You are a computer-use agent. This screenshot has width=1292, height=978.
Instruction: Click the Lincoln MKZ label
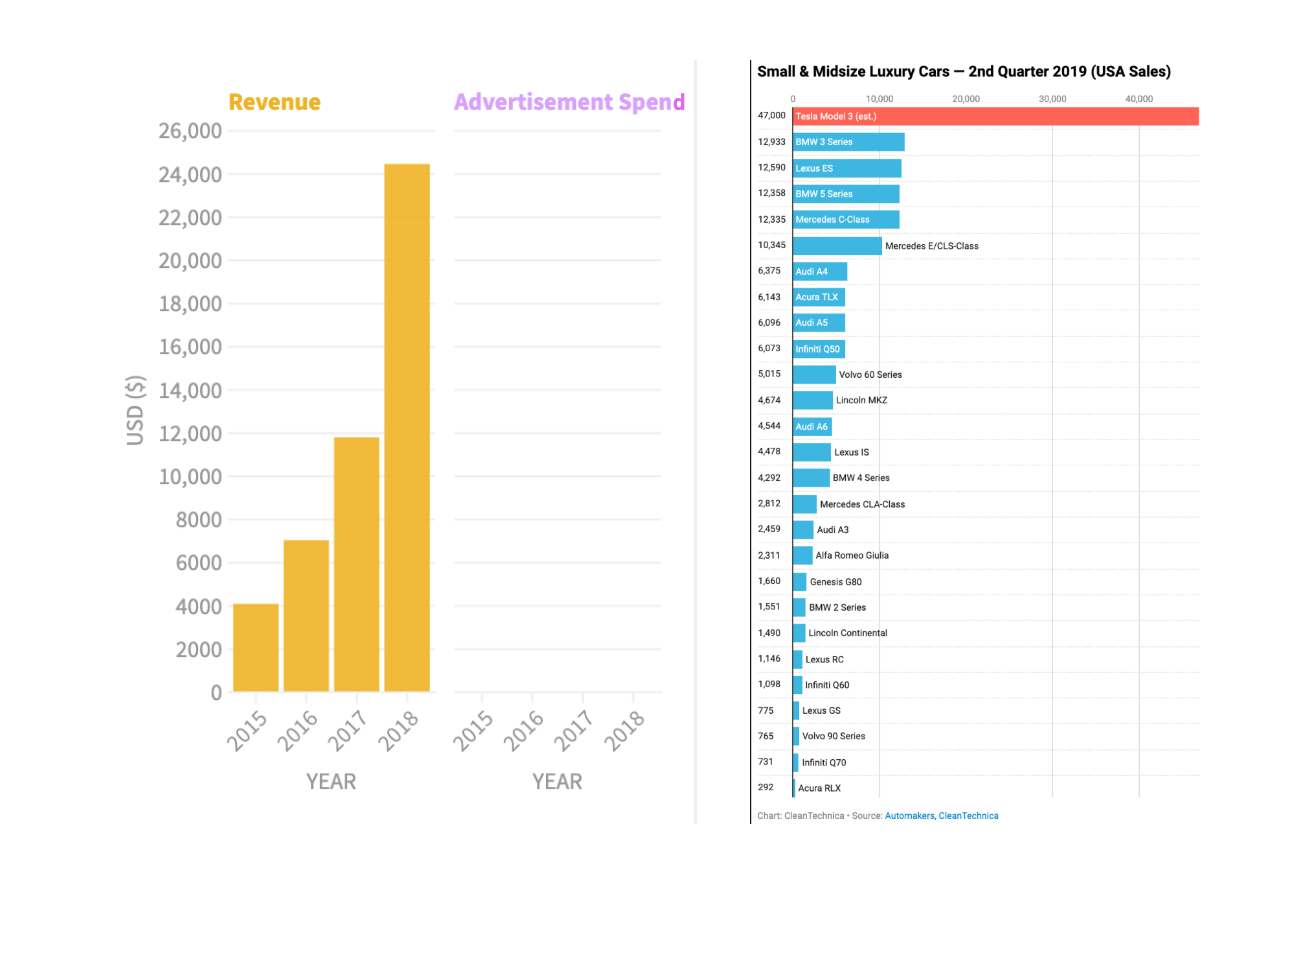(861, 400)
